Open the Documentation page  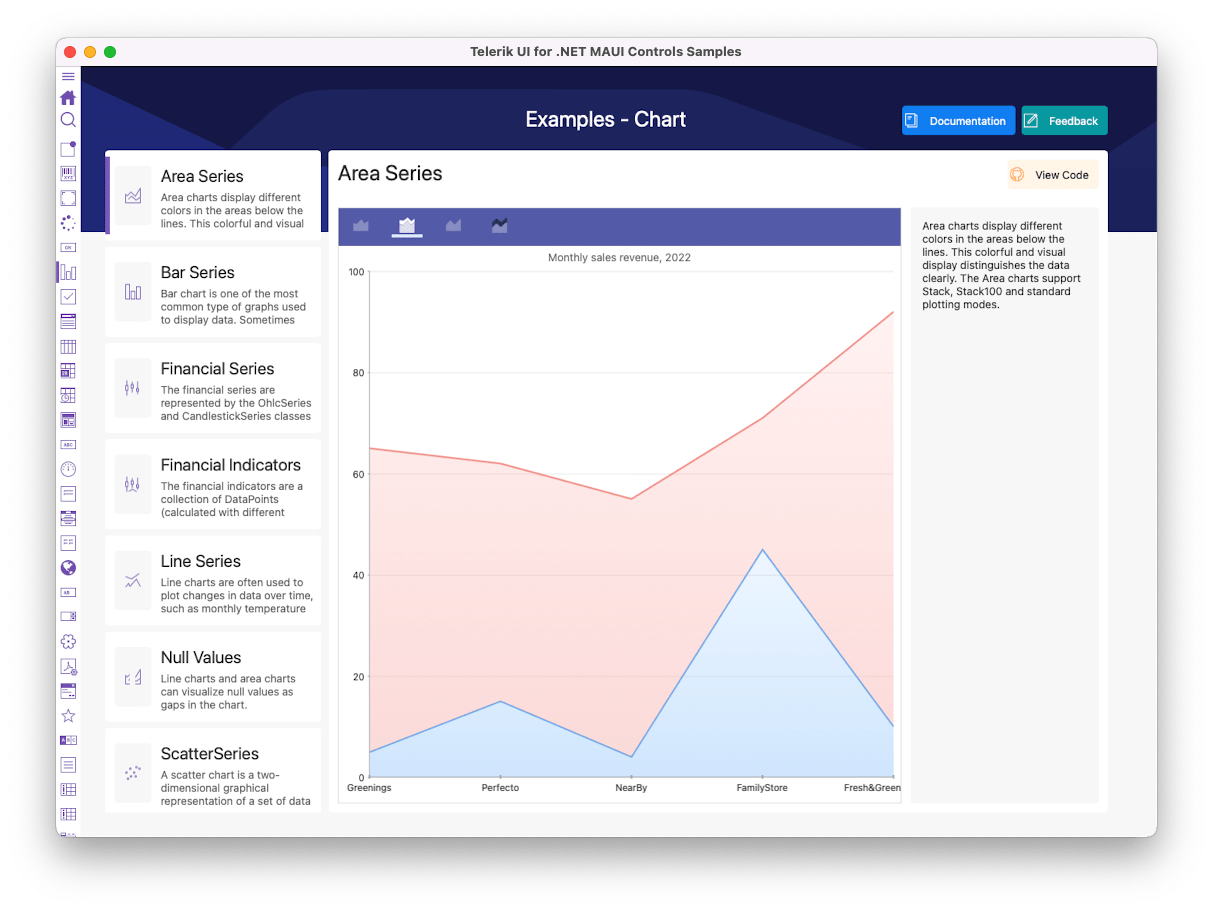(958, 120)
